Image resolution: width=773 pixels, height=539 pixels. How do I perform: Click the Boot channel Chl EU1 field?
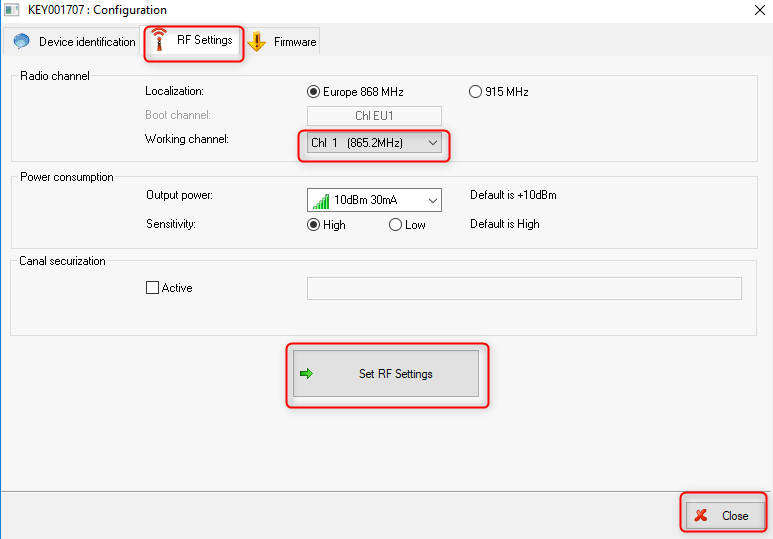(374, 116)
